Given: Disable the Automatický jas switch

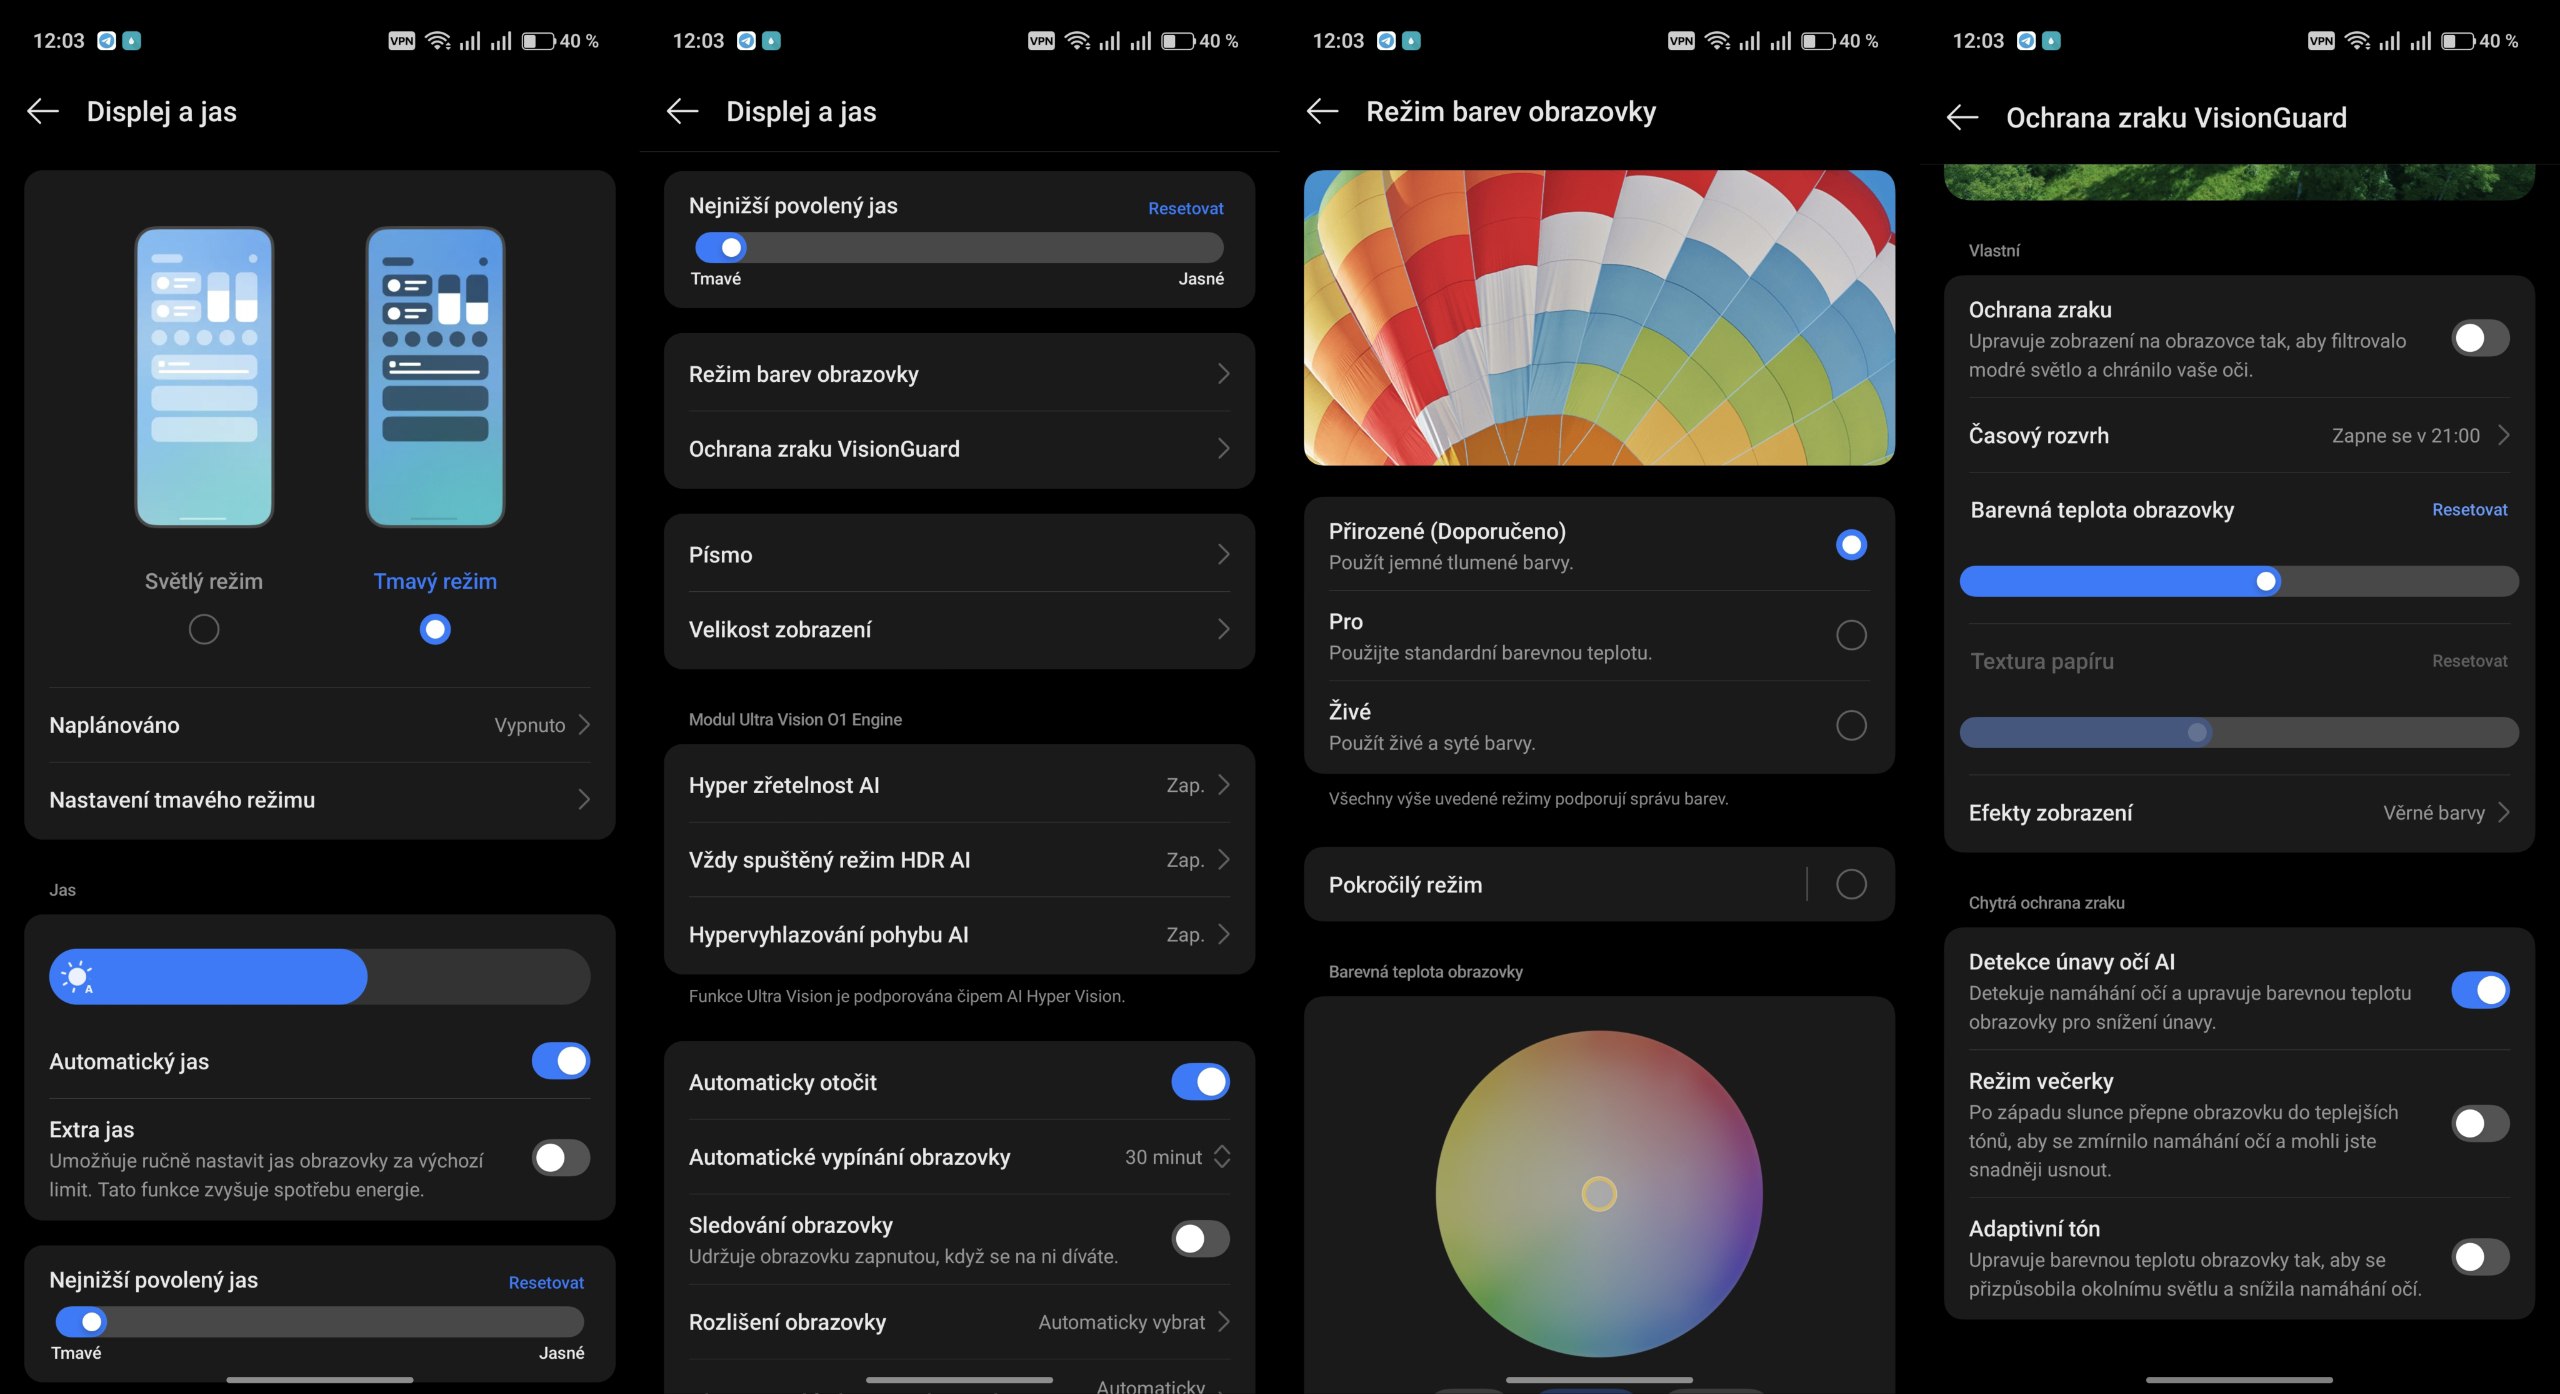Looking at the screenshot, I should 560,1061.
